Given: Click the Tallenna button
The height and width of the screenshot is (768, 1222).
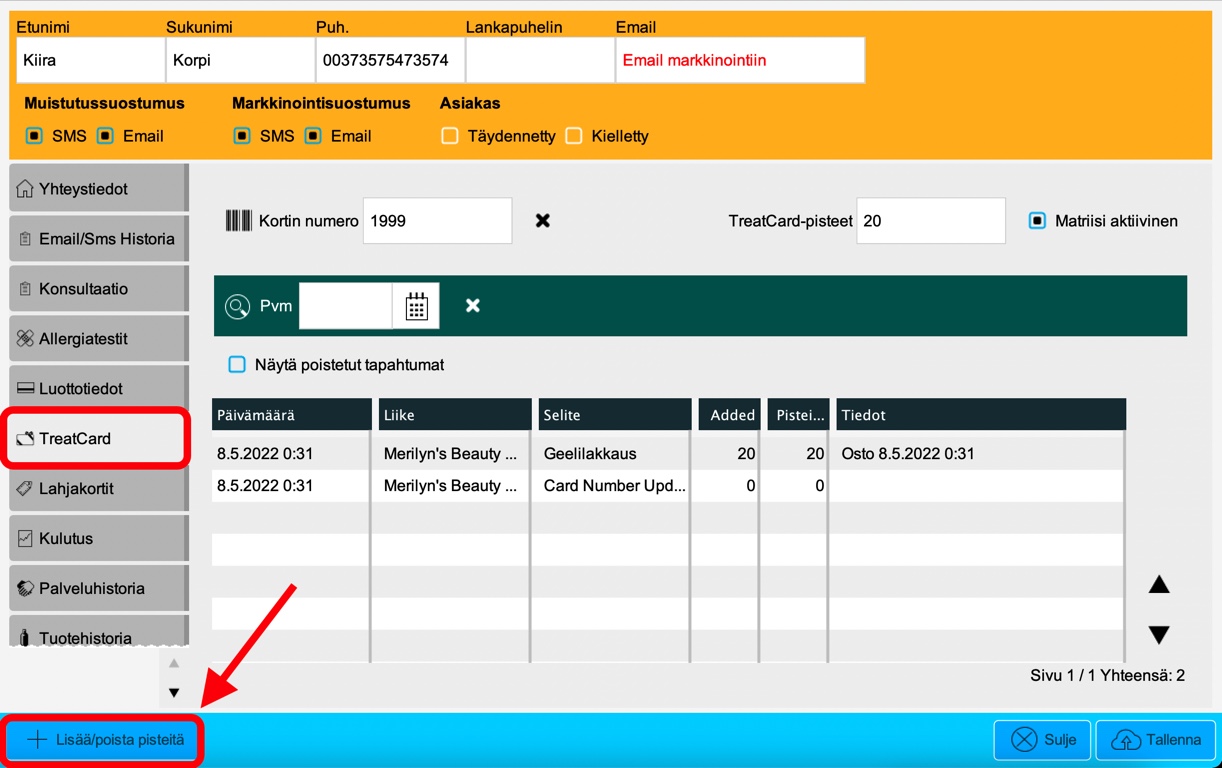Looking at the screenshot, I should click(1156, 740).
